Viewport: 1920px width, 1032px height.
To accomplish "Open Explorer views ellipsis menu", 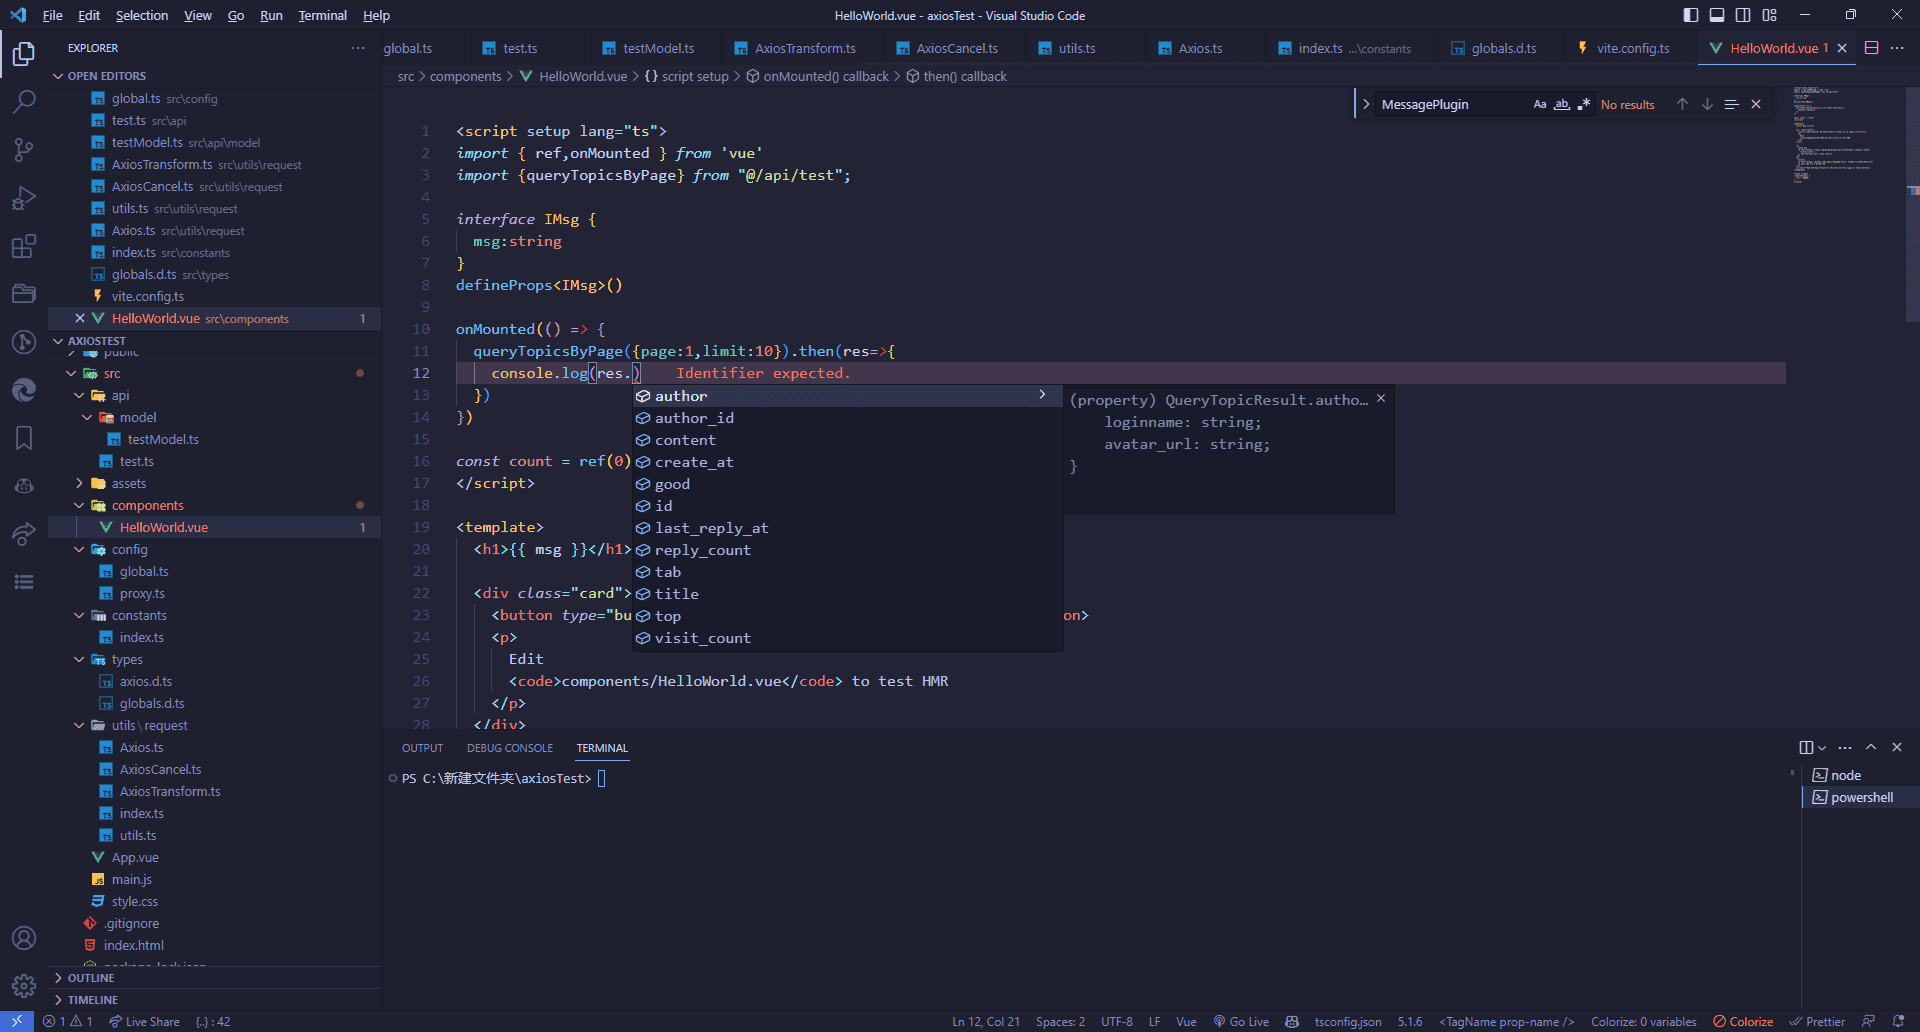I will [358, 48].
